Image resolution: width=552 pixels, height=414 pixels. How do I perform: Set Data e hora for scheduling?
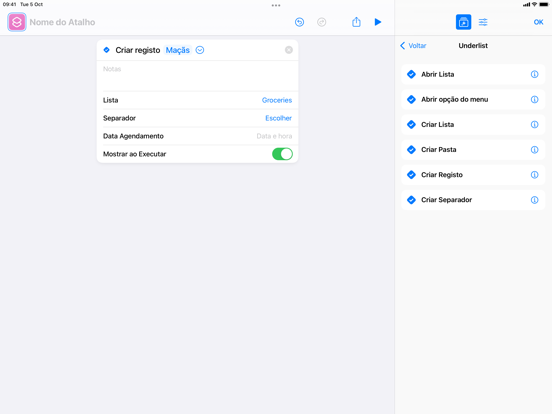tap(274, 136)
